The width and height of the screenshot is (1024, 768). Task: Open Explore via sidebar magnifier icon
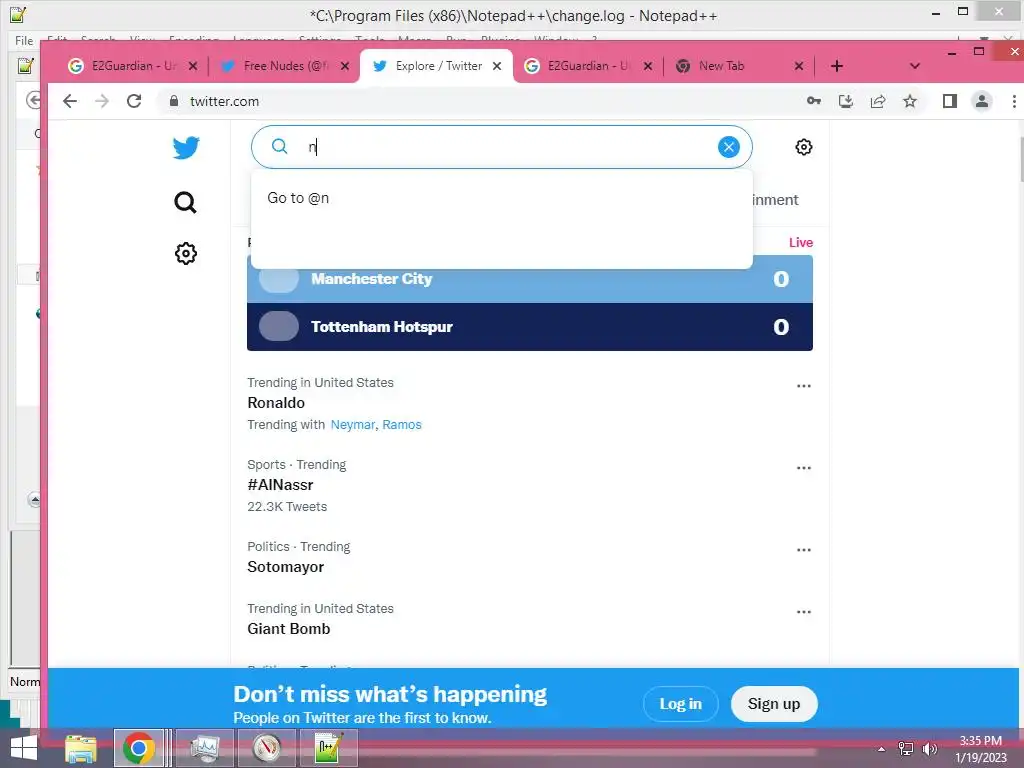click(x=185, y=202)
